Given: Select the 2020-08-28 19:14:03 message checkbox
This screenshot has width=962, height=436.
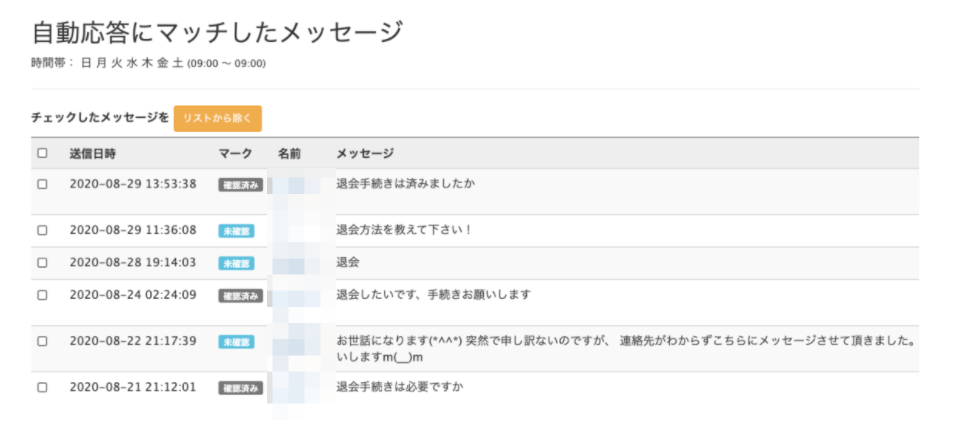Looking at the screenshot, I should click(42, 263).
